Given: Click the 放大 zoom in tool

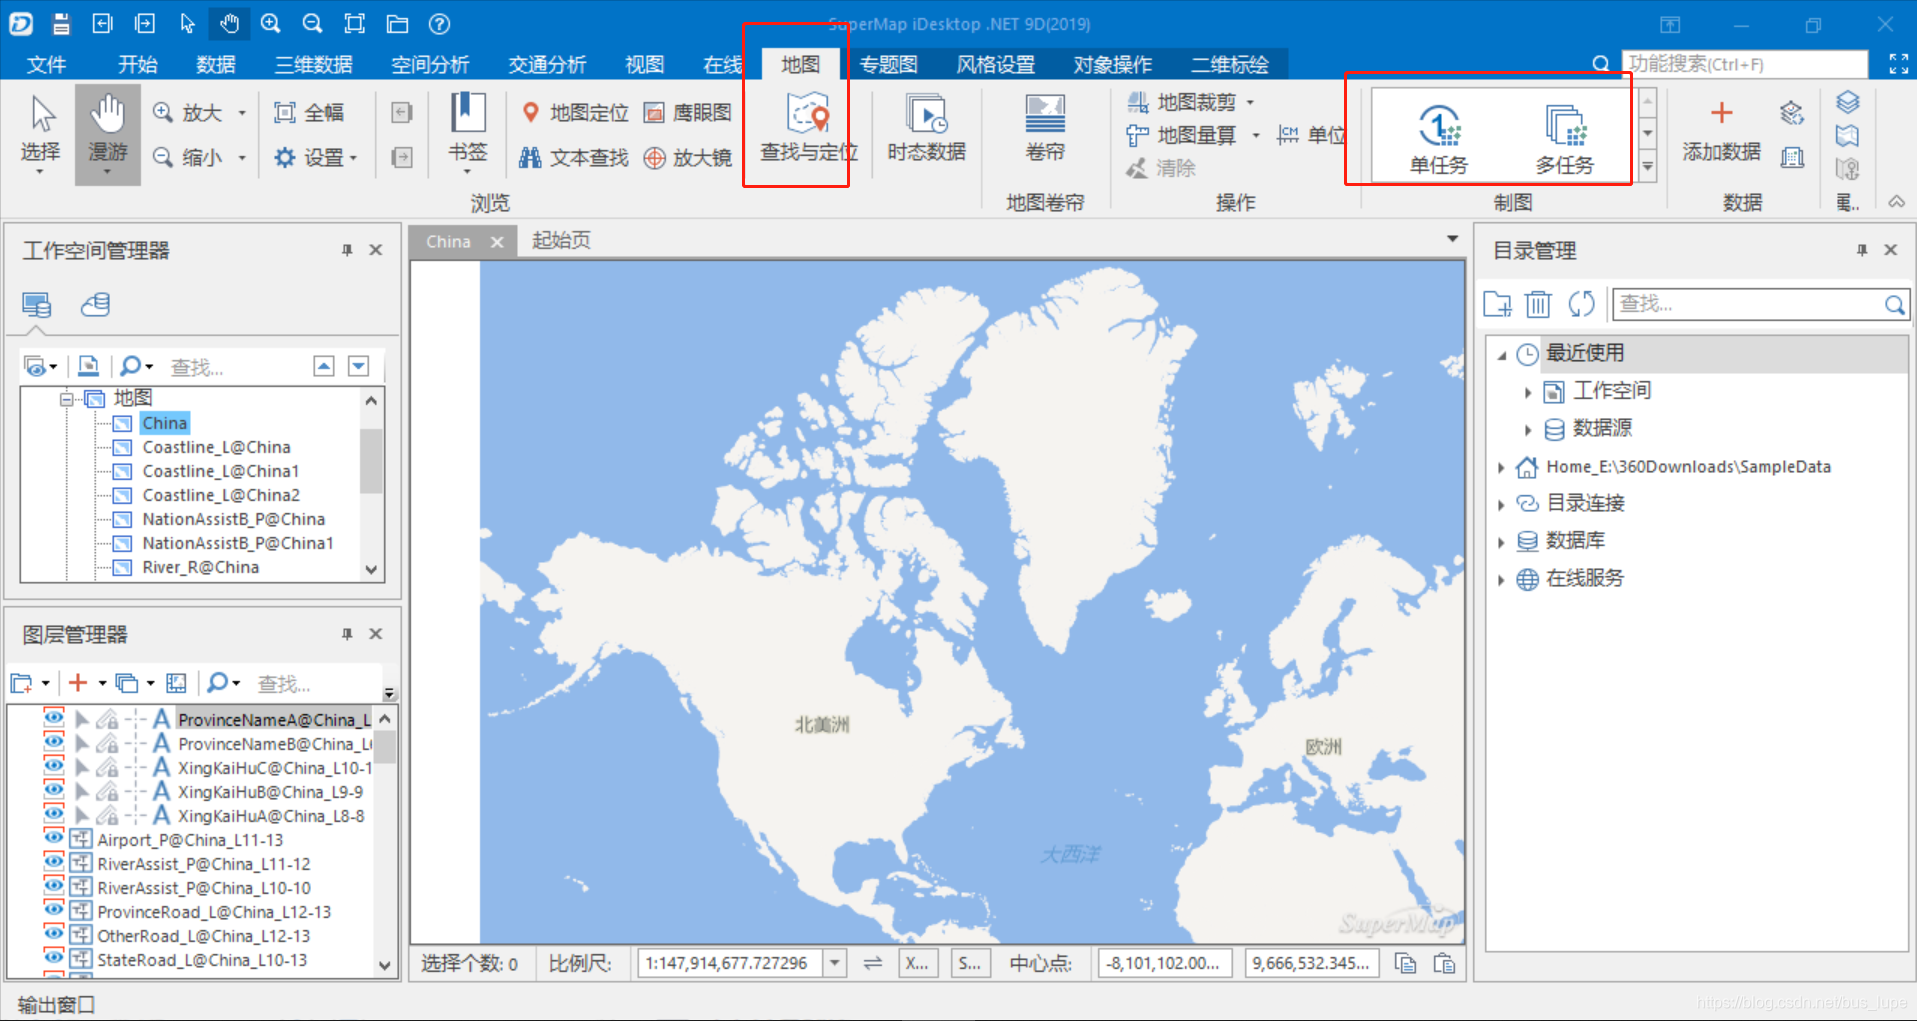Looking at the screenshot, I should coord(188,113).
